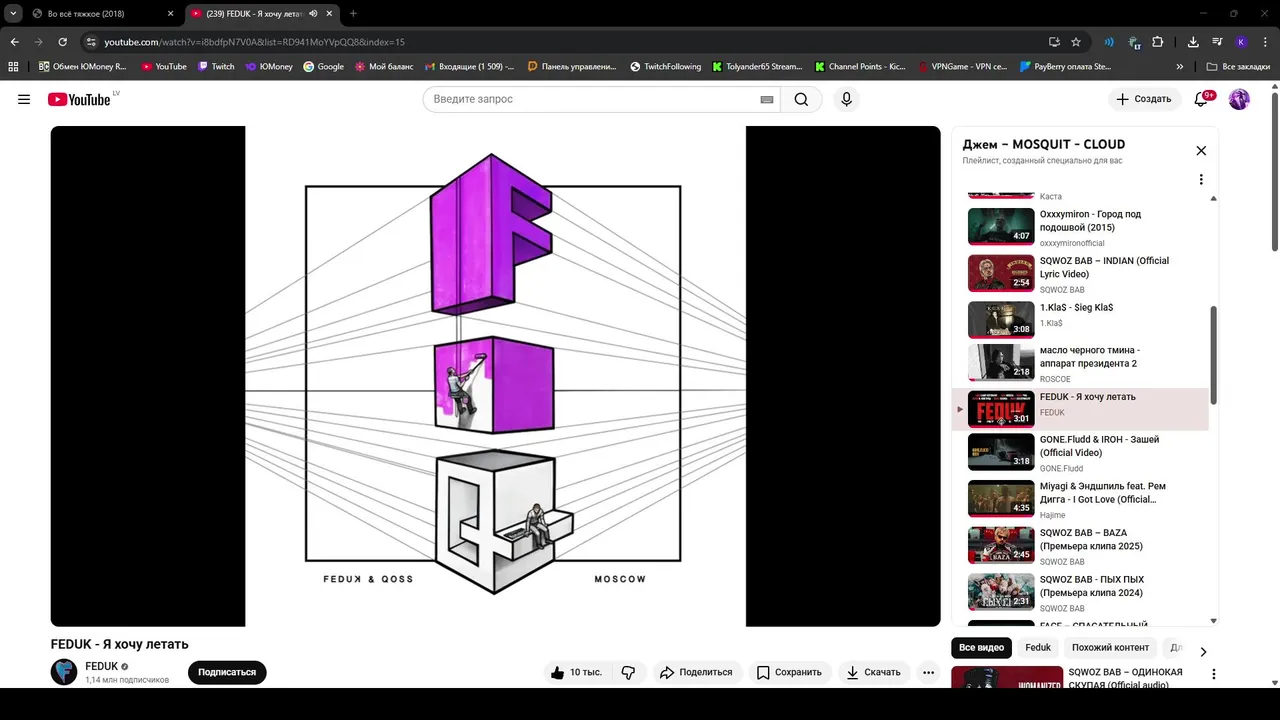This screenshot has height=720, width=1280.
Task: Open browser downloads icon
Action: pos(1193,42)
